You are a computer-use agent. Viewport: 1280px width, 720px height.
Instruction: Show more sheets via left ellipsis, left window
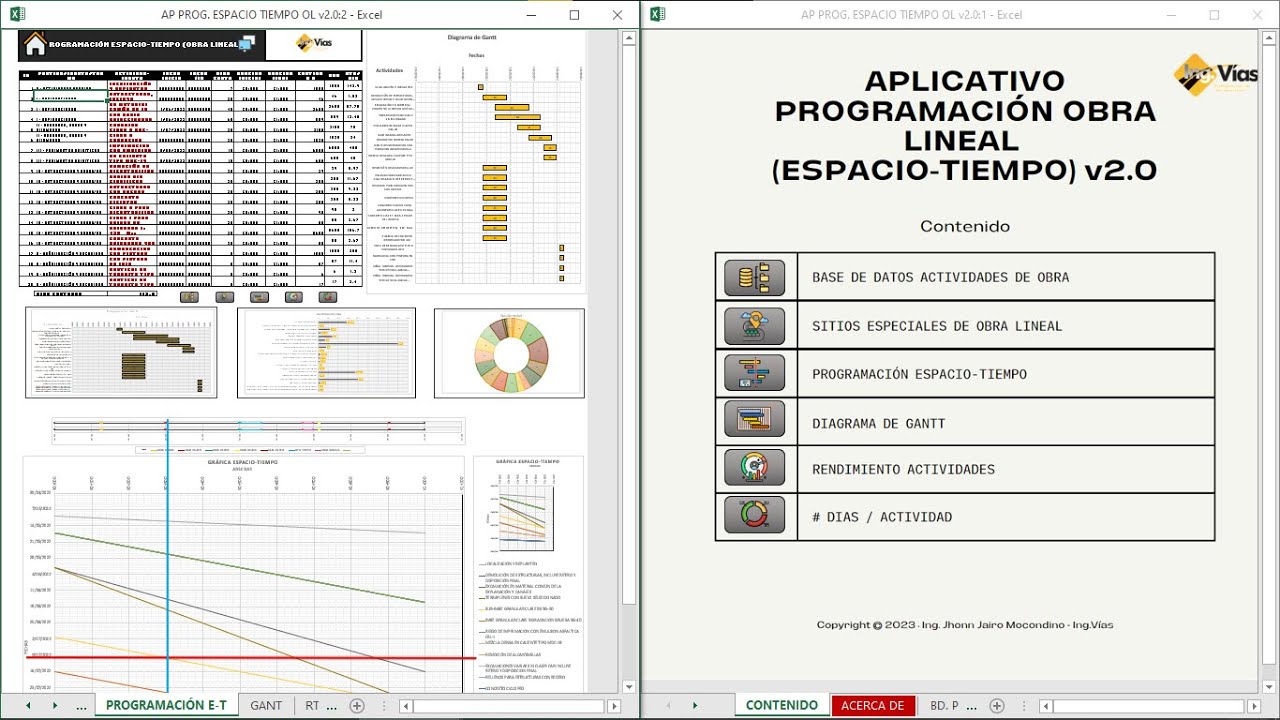[x=80, y=705]
